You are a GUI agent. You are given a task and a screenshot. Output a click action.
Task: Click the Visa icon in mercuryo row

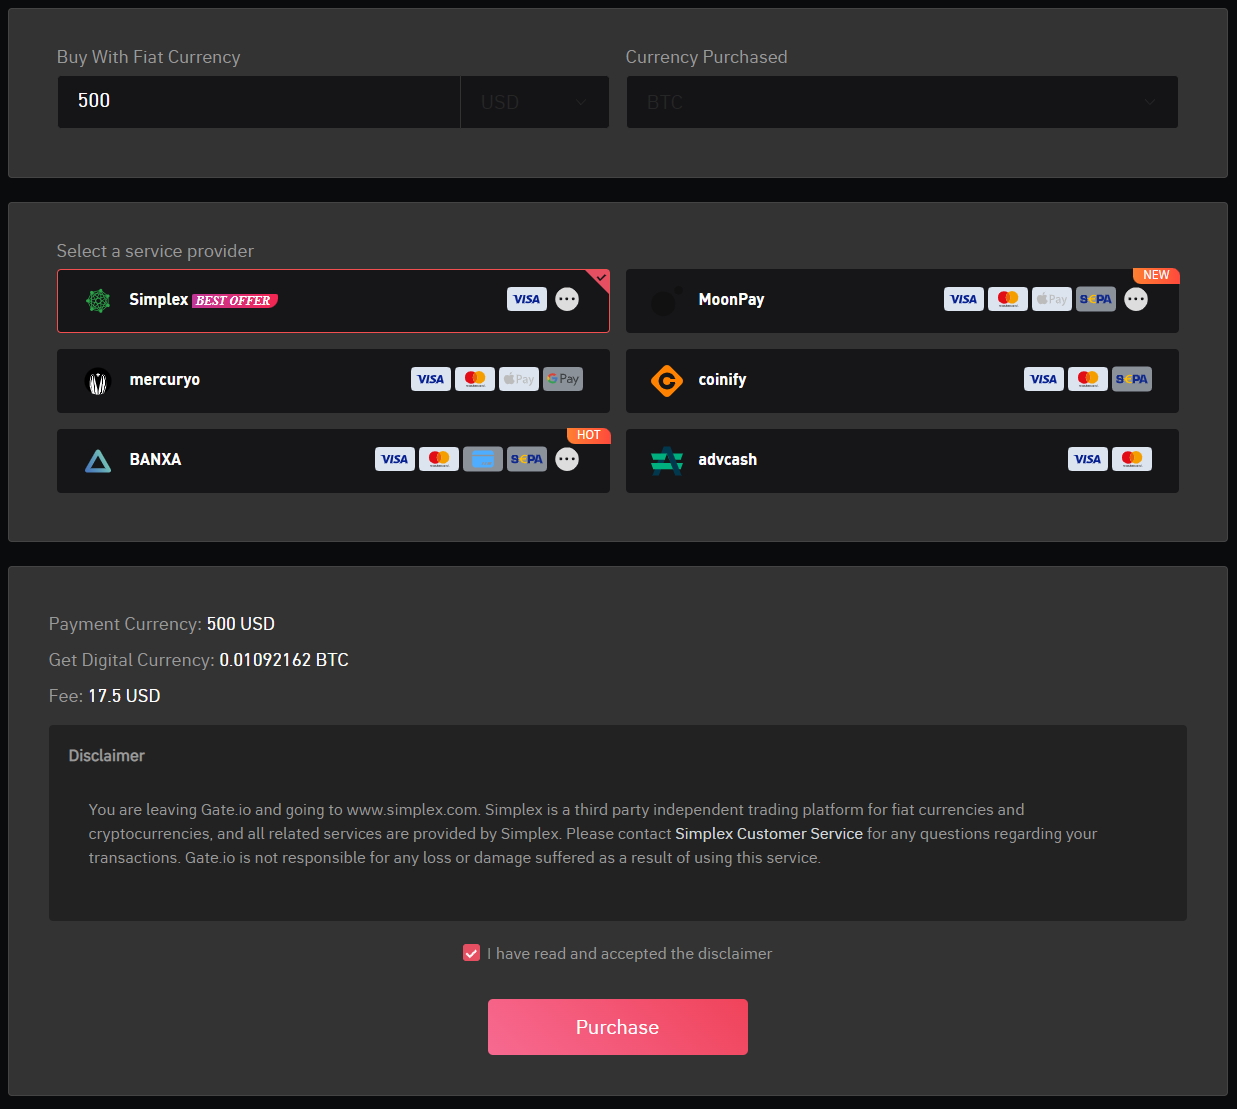tap(431, 379)
